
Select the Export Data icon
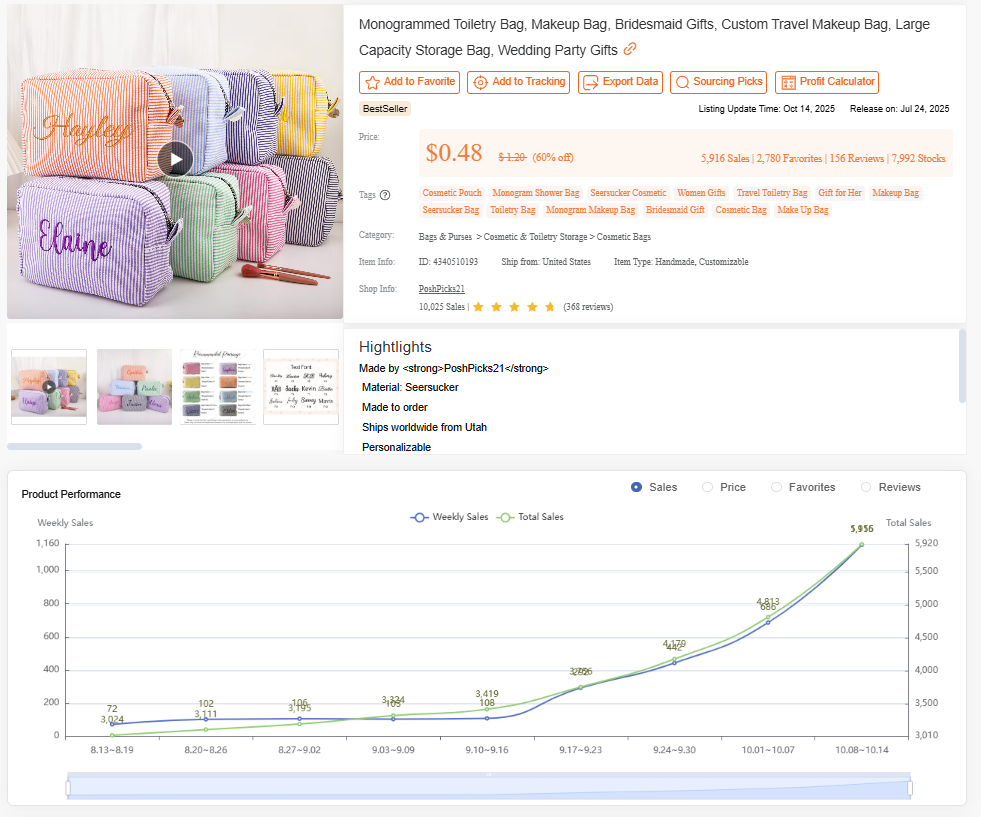click(x=590, y=82)
